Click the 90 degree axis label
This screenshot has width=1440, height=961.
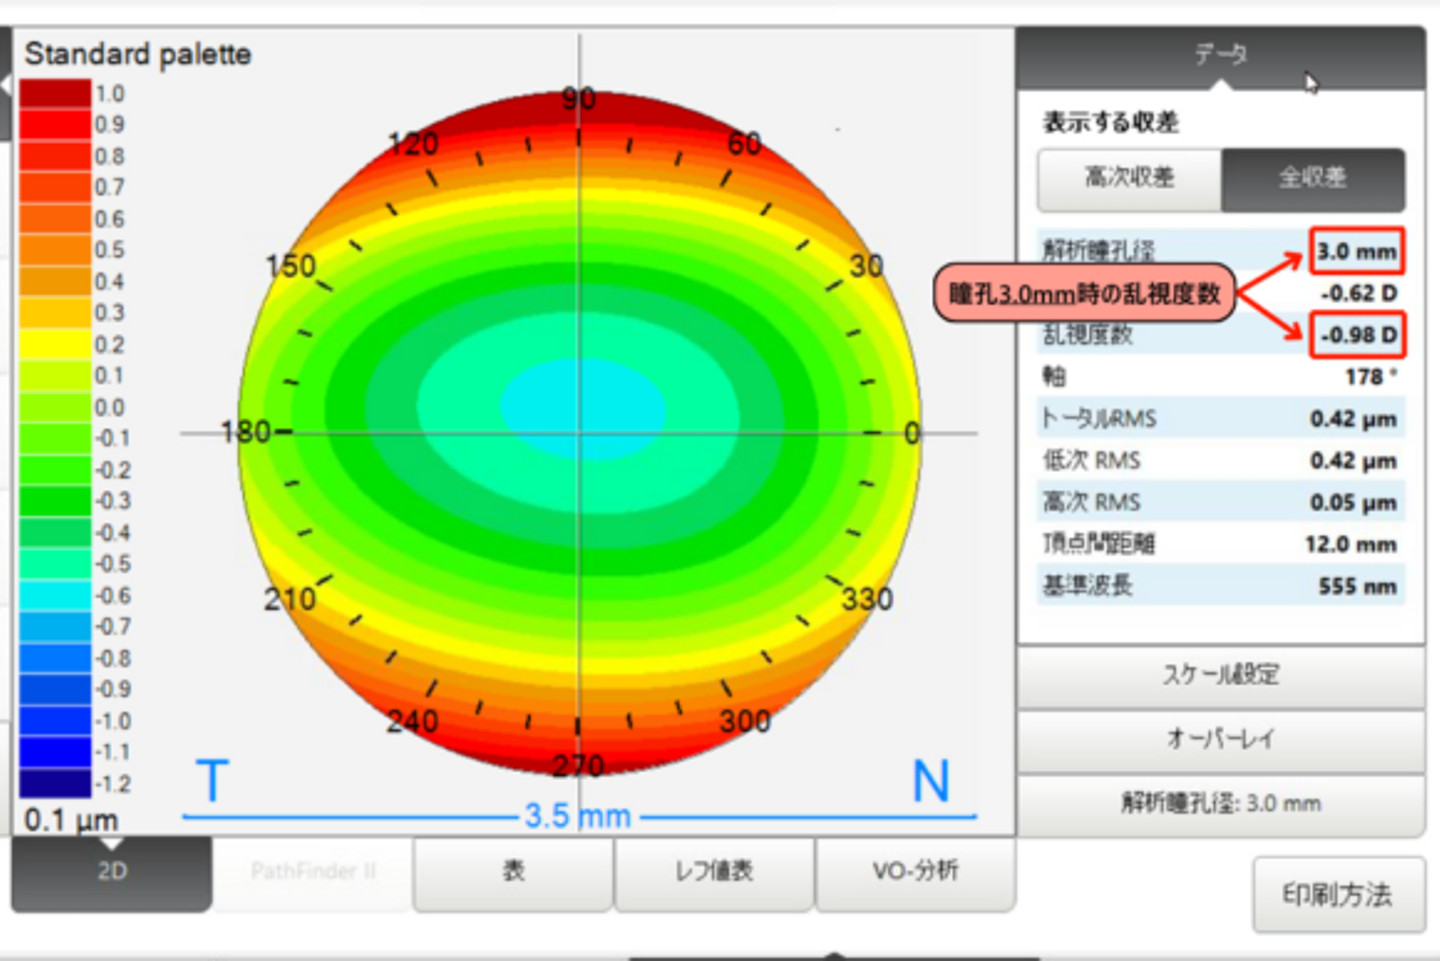coord(579,99)
